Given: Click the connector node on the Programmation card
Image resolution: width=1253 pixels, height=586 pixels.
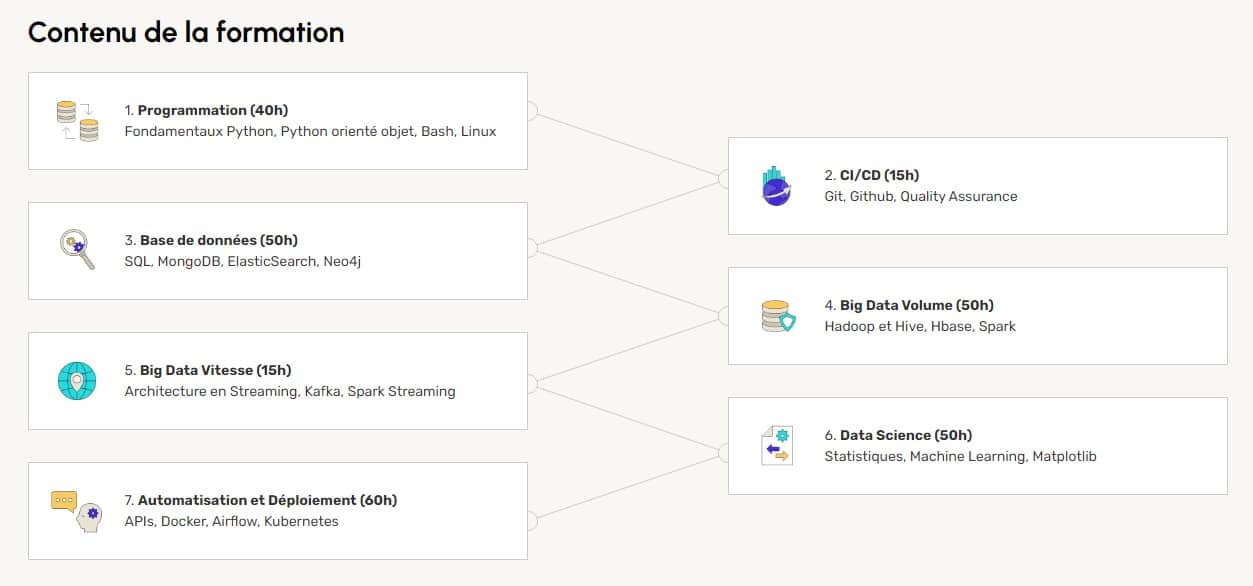Looking at the screenshot, I should point(531,111).
